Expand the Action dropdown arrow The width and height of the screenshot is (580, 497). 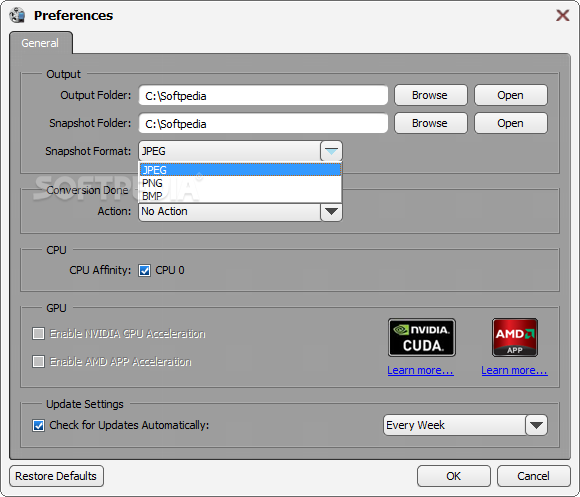click(331, 212)
